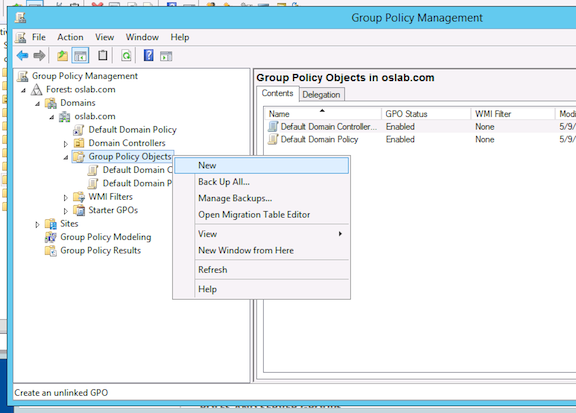The width and height of the screenshot is (576, 413).
Task: Click the blue Back arrow toolbar icon
Action: 23,56
